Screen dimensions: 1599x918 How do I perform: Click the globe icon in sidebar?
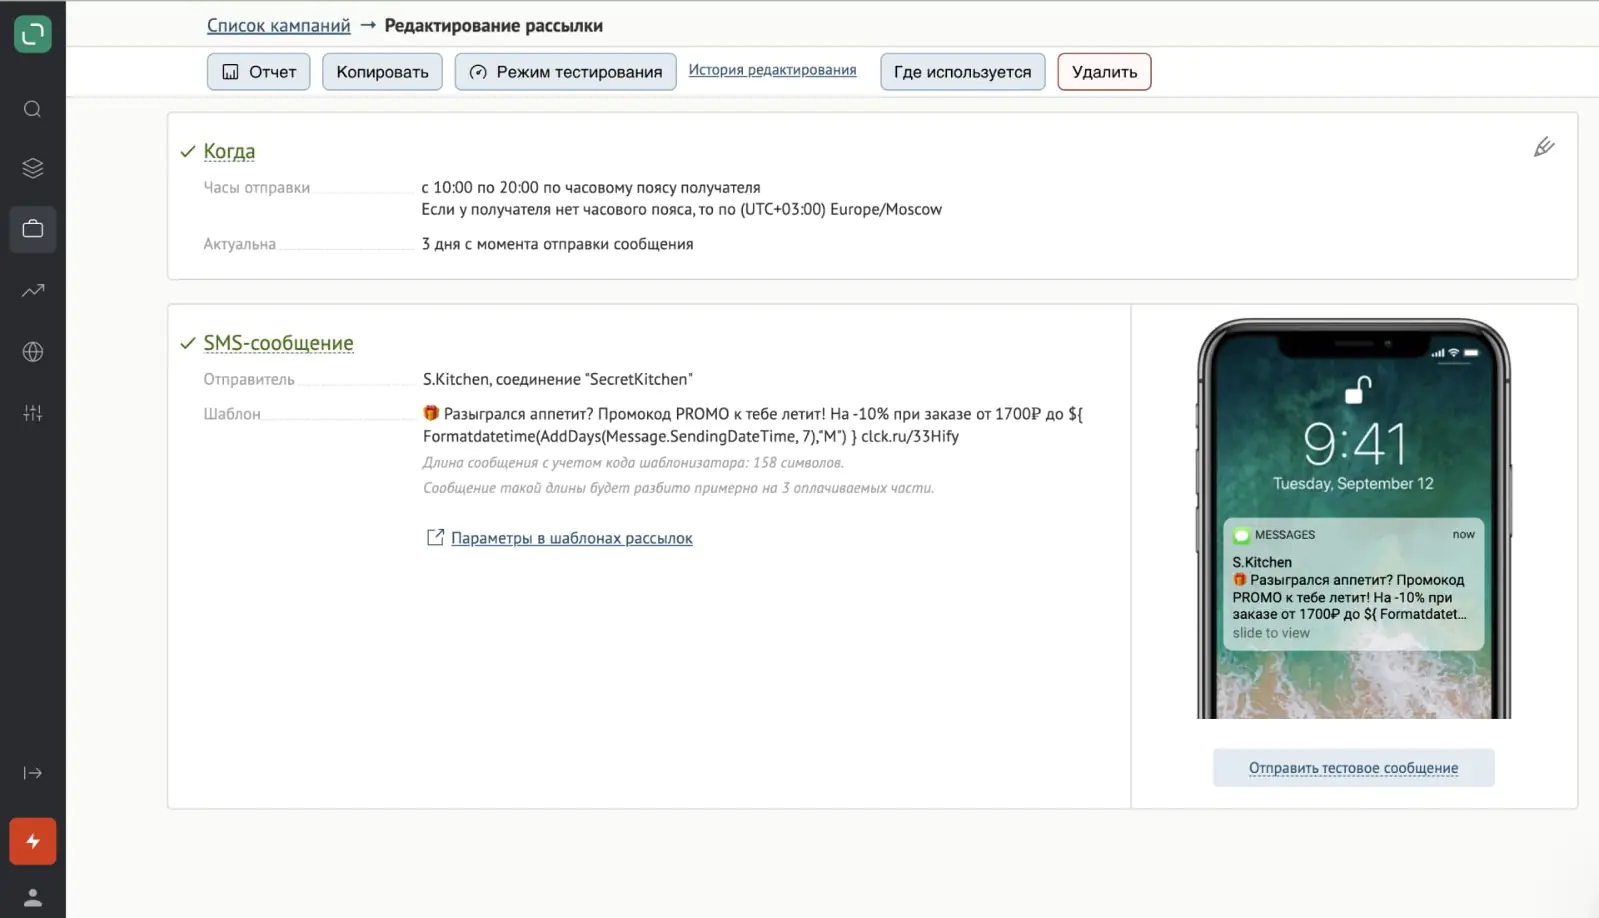32,352
